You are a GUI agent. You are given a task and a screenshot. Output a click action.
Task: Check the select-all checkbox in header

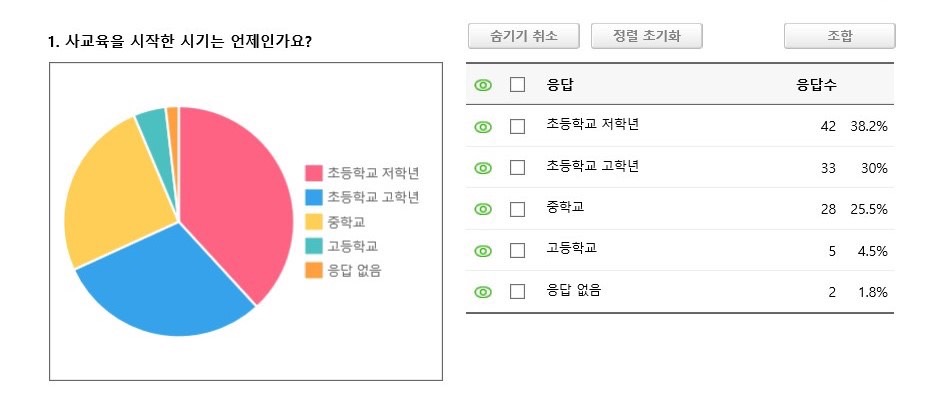(517, 85)
